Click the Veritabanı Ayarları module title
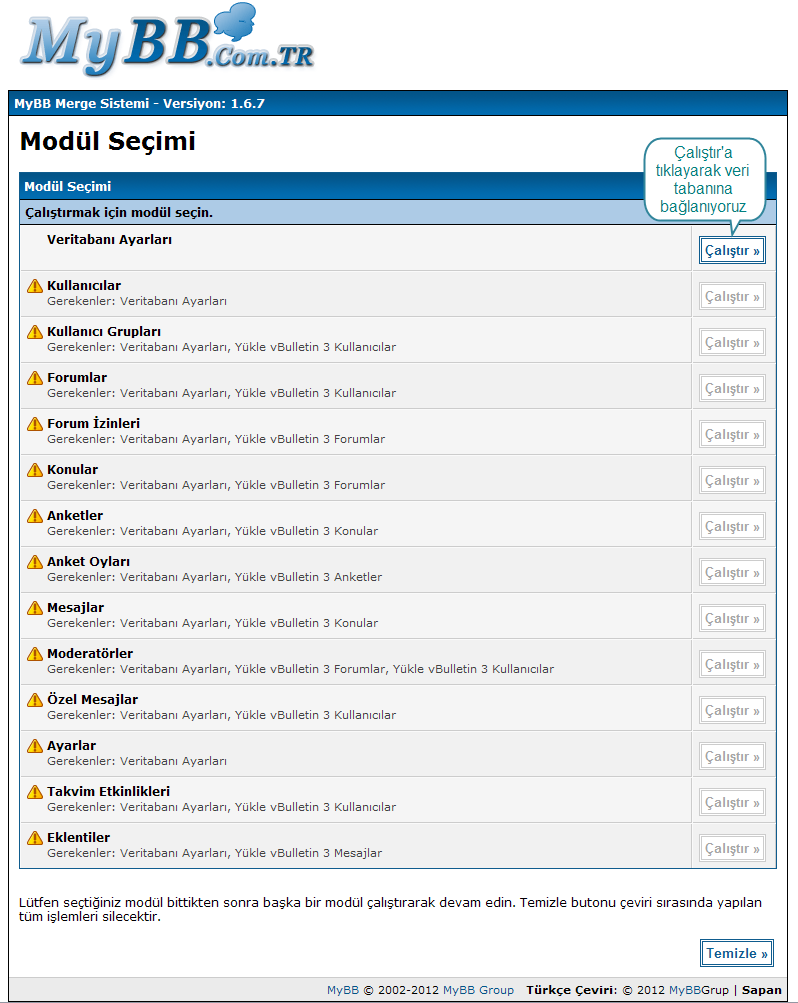Viewport: 798px width, 1003px height. click(x=109, y=240)
